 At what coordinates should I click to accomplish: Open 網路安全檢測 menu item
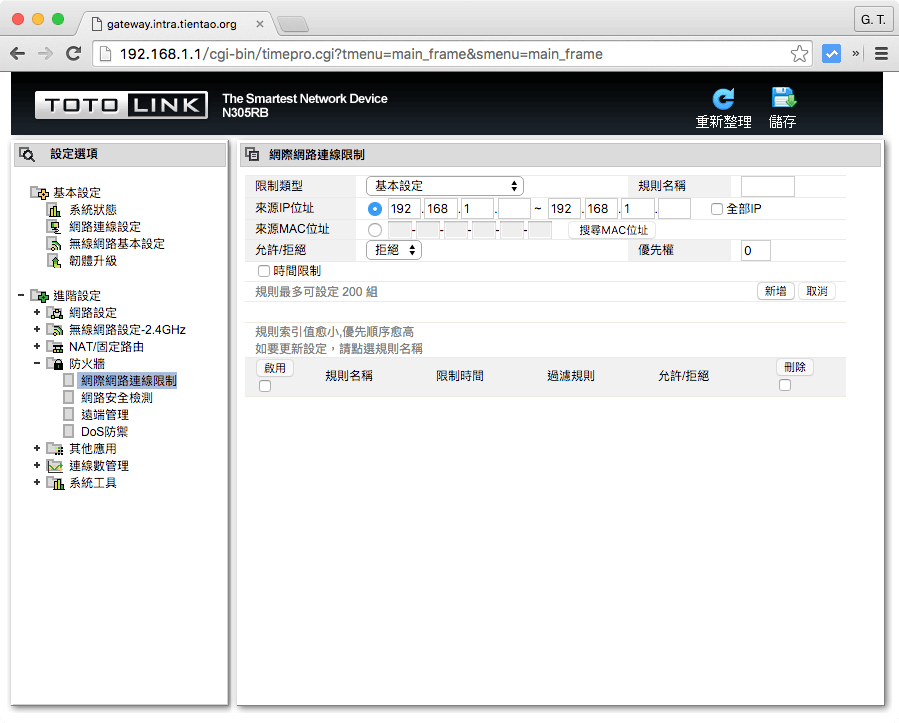point(116,398)
